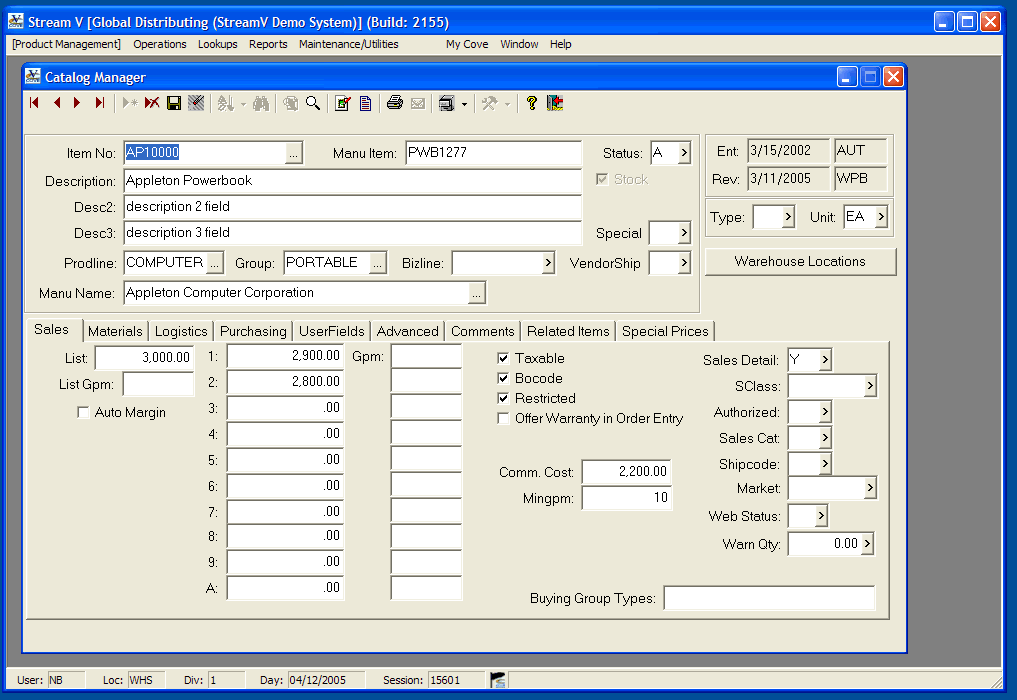1017x700 pixels.
Task: Toggle the Stock checkbox
Action: pyautogui.click(x=602, y=179)
